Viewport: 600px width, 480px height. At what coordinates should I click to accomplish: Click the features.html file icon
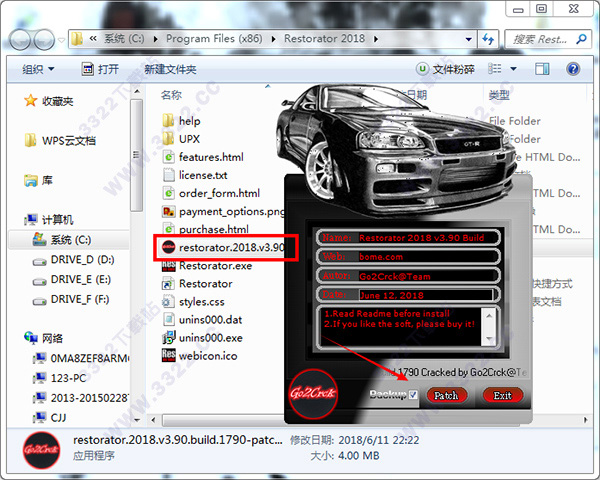(x=168, y=157)
